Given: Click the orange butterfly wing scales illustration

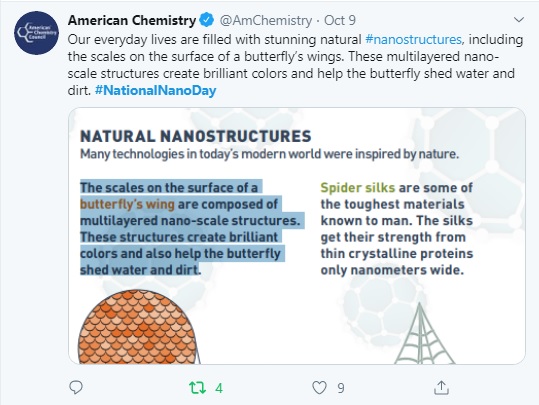Looking at the screenshot, I should click(x=138, y=327).
